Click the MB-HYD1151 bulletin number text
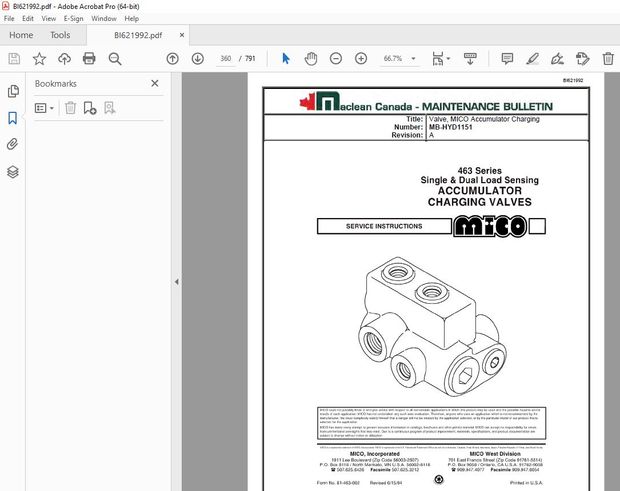Screen dimensions: 620x491 click(451, 127)
